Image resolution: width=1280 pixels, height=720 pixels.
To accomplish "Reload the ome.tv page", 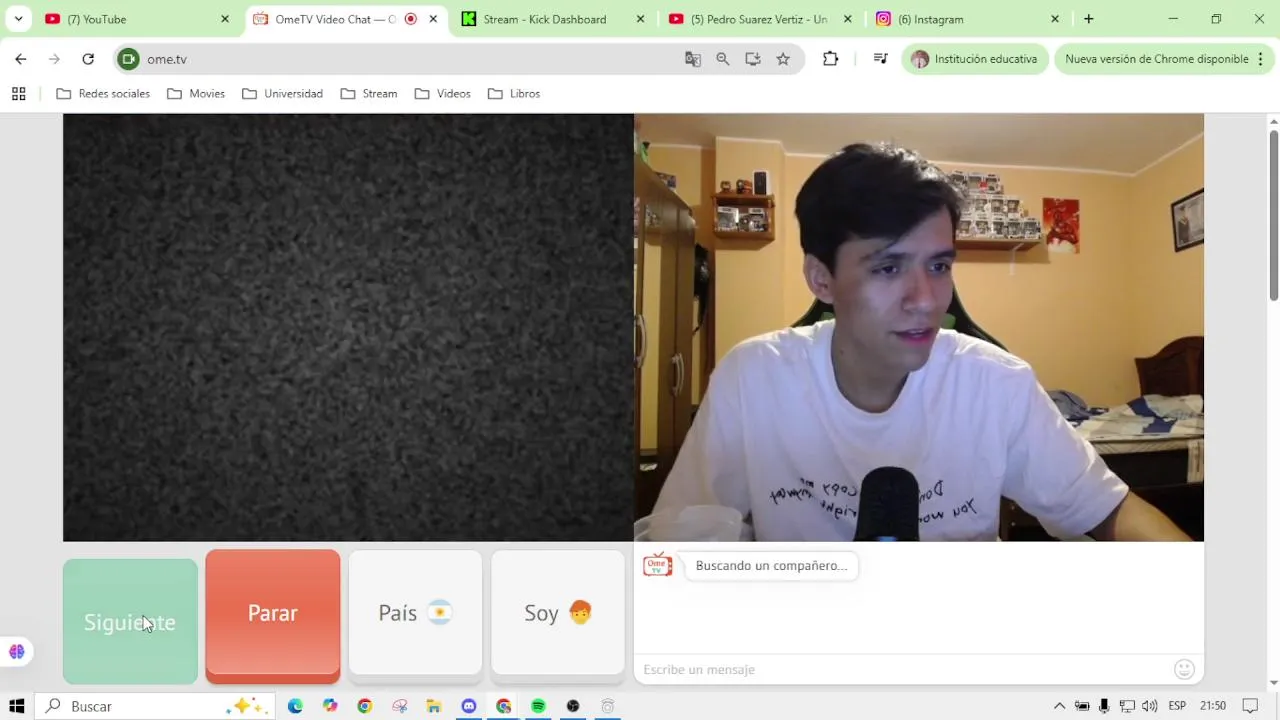I will pyautogui.click(x=88, y=59).
